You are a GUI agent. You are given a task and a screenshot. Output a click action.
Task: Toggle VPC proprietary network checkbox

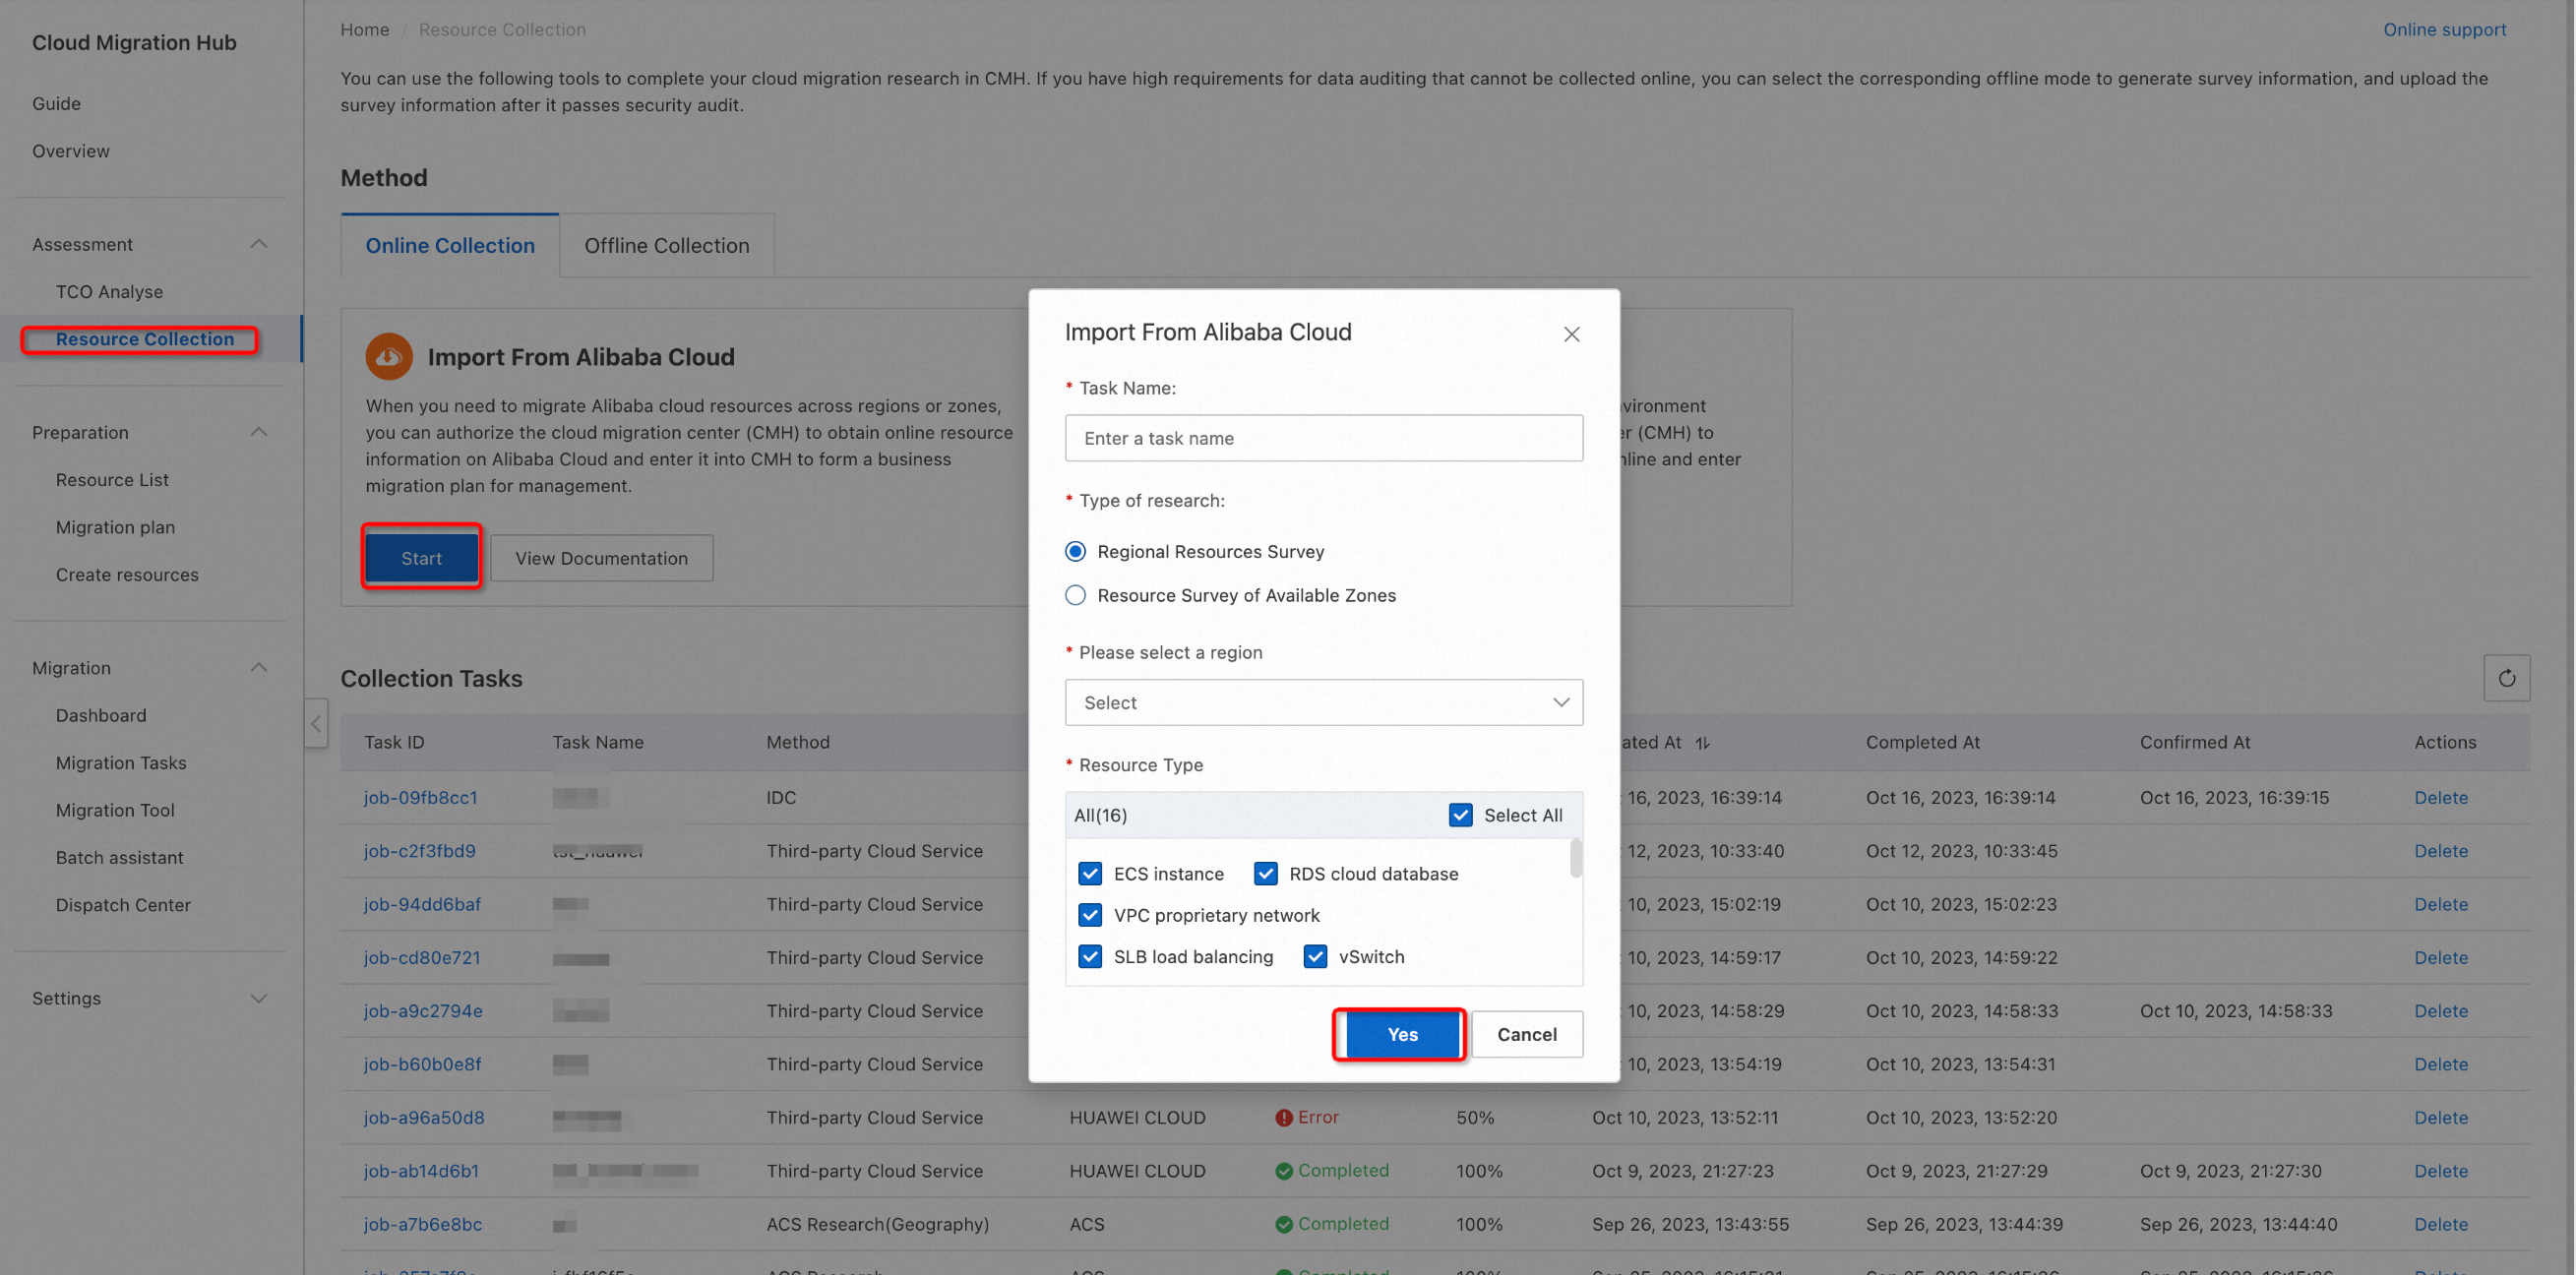(1090, 915)
